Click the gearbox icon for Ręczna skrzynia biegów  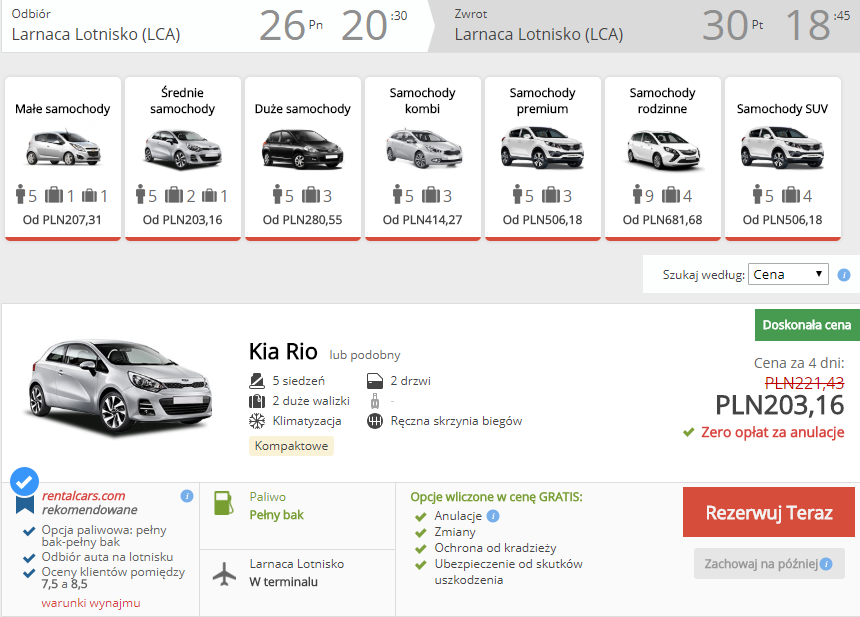375,421
